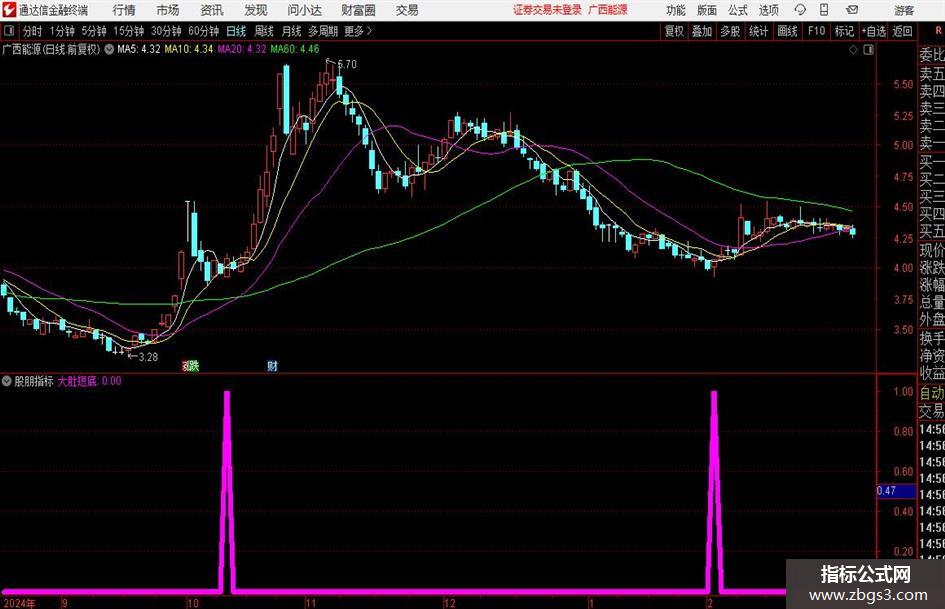Viewport: 945px width, 609px height.
Task: Activate the 画线 drawing tool
Action: pos(788,31)
